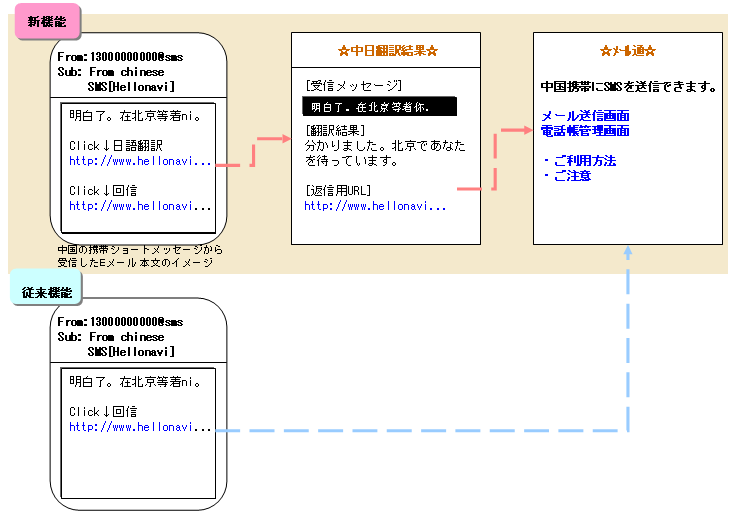Click the caption 中国の携帯ショートメッセージから
The height and width of the screenshot is (518, 740).
pyautogui.click(x=140, y=250)
